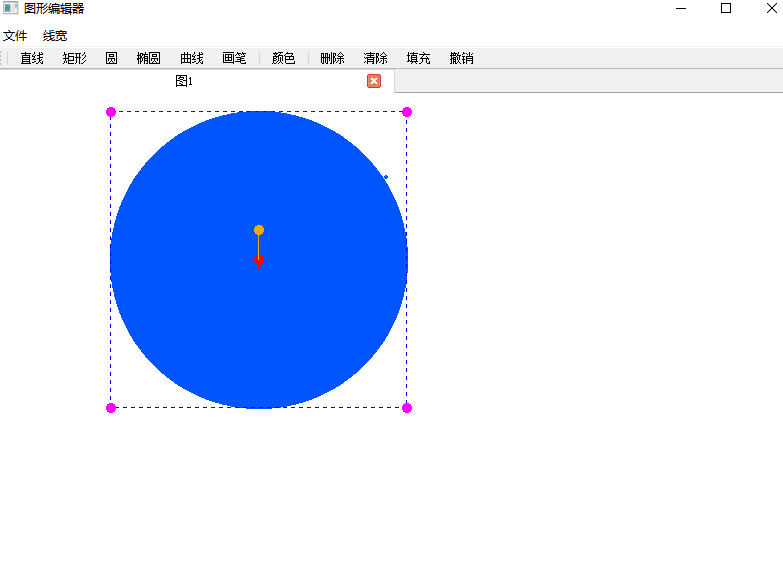Select the 画笔 brush tool
This screenshot has height=586, width=783.
pos(234,58)
